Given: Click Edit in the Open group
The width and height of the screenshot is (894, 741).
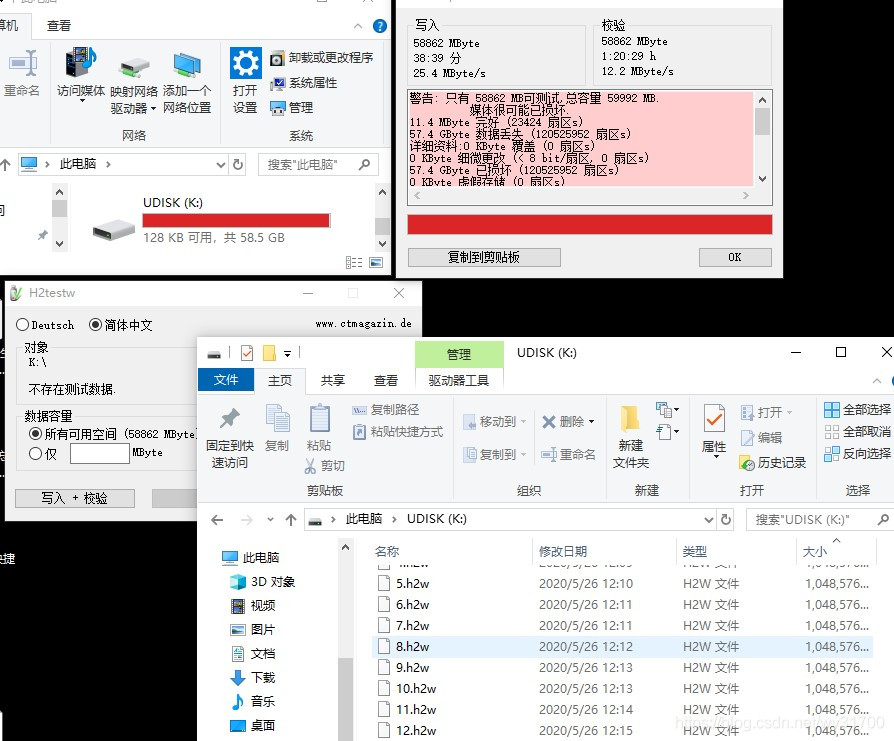Looking at the screenshot, I should [x=761, y=437].
